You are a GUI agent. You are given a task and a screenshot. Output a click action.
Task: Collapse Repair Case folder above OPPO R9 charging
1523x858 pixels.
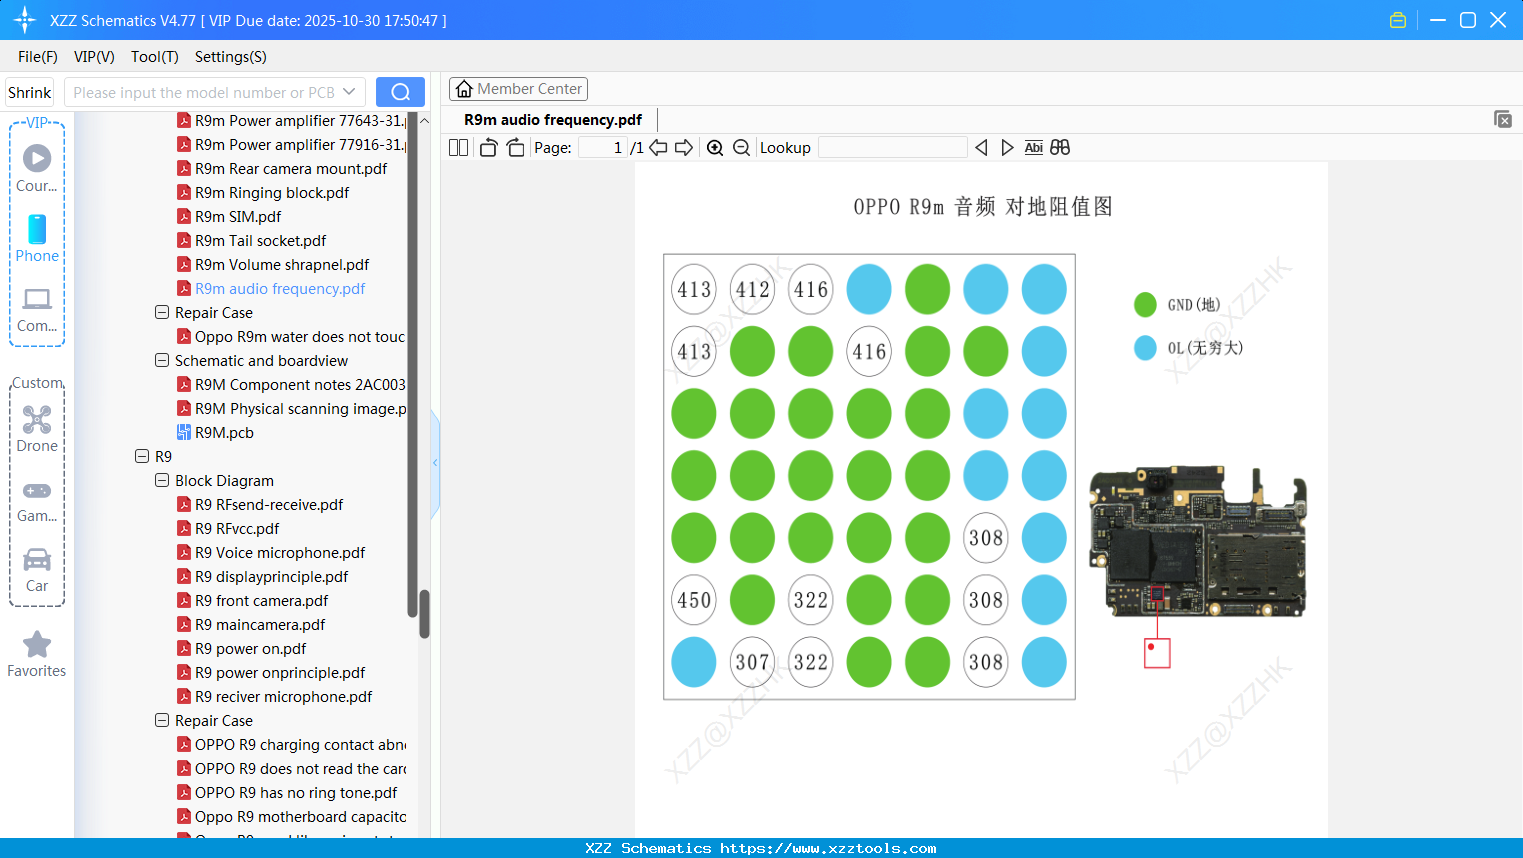coord(162,720)
